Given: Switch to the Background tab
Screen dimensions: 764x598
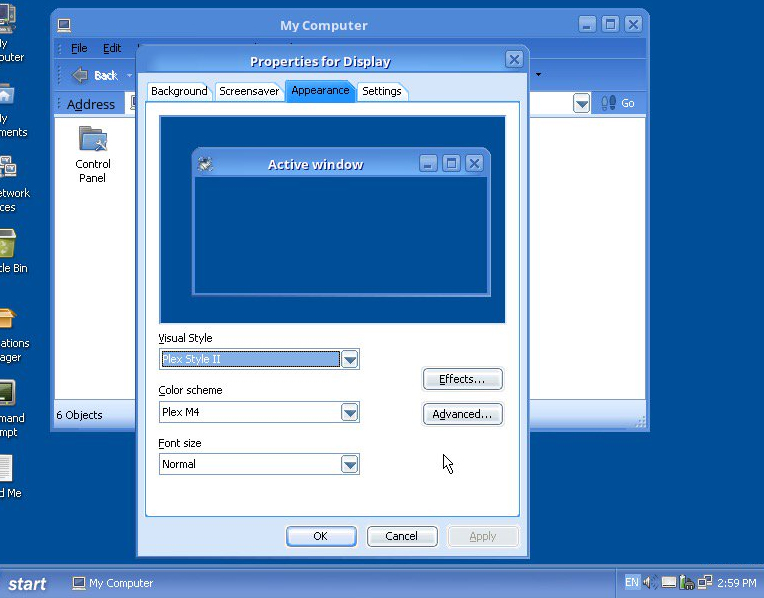Looking at the screenshot, I should 179,91.
